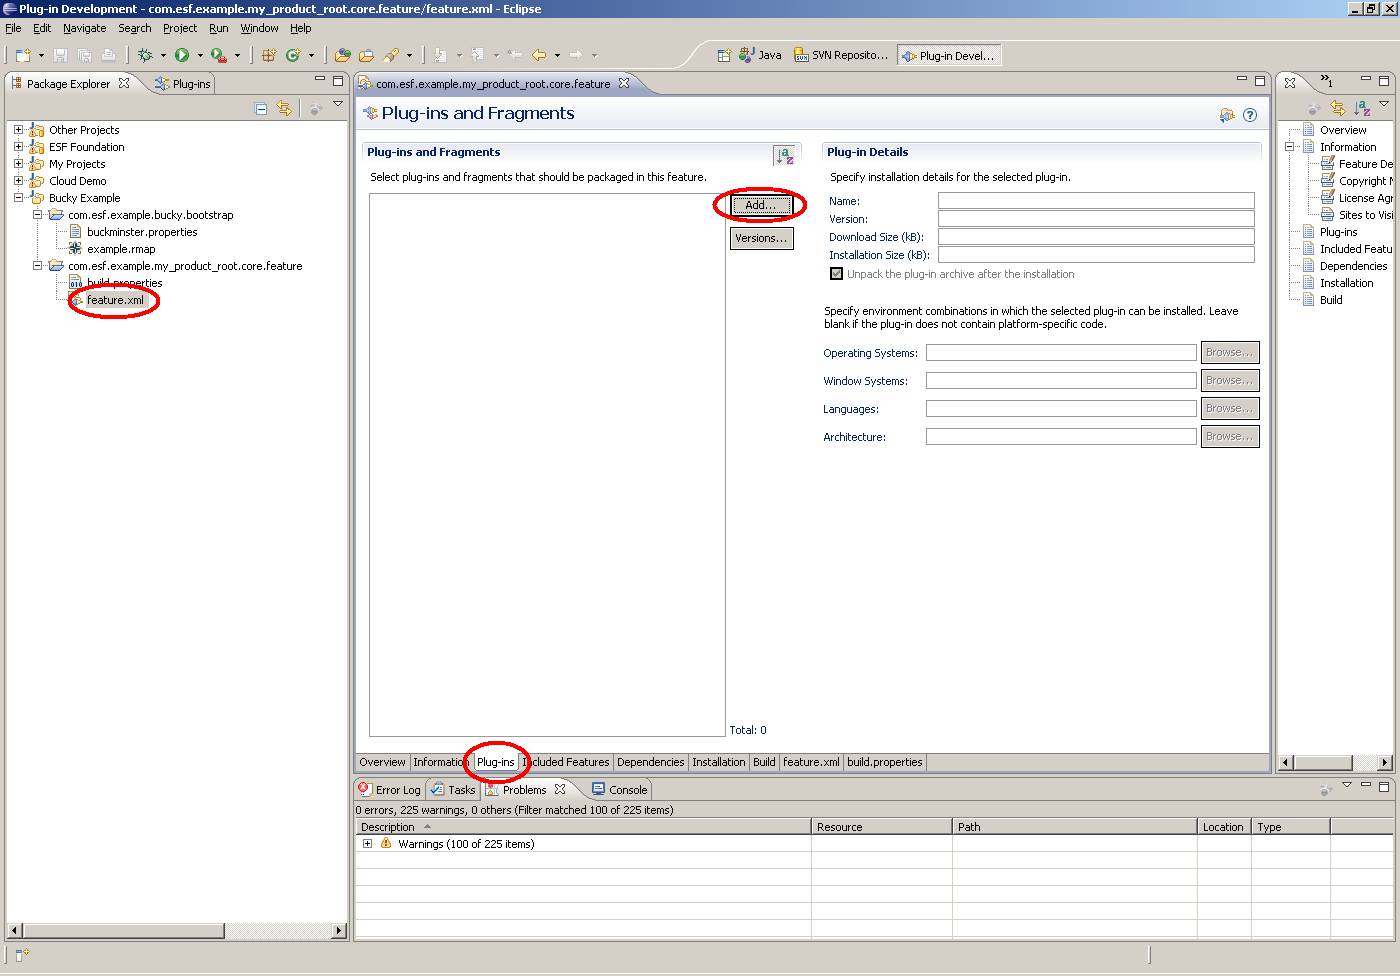Click the Search flashlight toolbar icon

point(391,55)
